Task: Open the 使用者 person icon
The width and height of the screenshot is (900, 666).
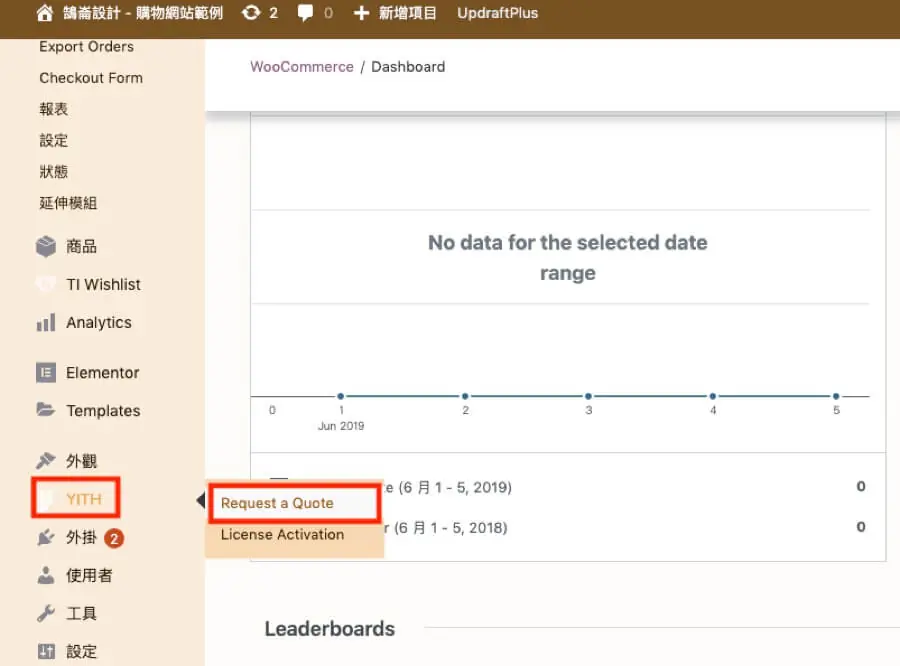Action: 46,575
